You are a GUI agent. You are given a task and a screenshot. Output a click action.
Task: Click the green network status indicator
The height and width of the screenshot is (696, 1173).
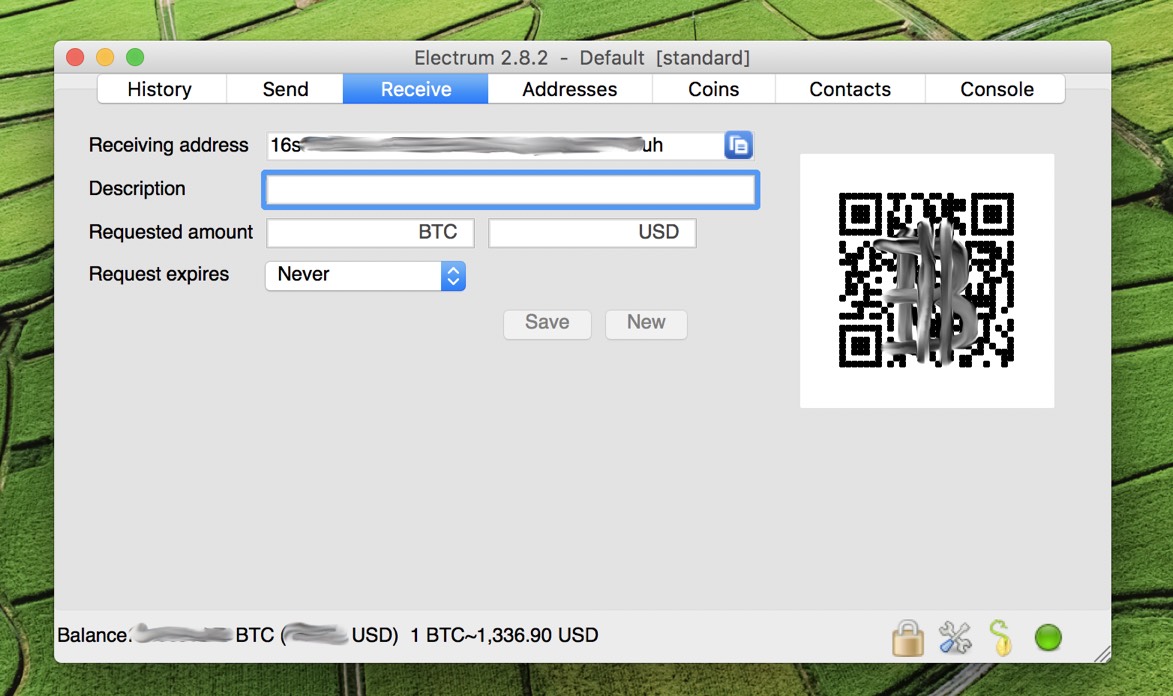[x=1048, y=638]
